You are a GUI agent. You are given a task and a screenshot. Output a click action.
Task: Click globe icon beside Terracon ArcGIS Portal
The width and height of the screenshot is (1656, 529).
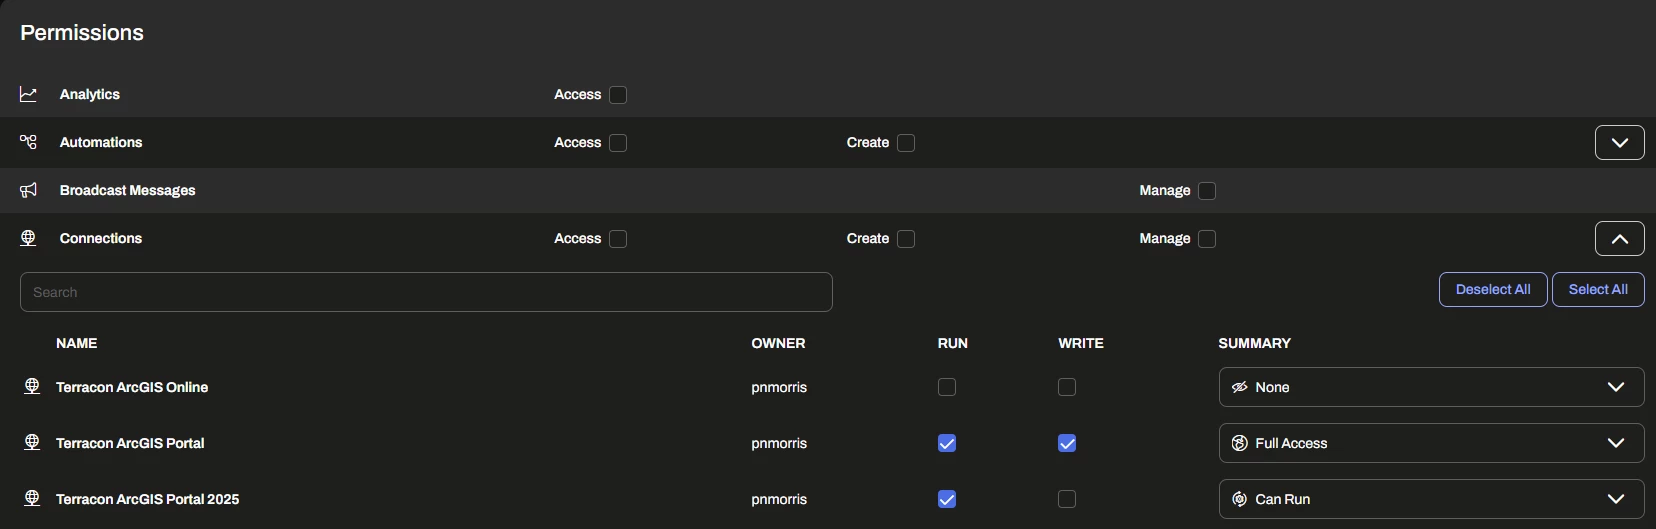[32, 442]
